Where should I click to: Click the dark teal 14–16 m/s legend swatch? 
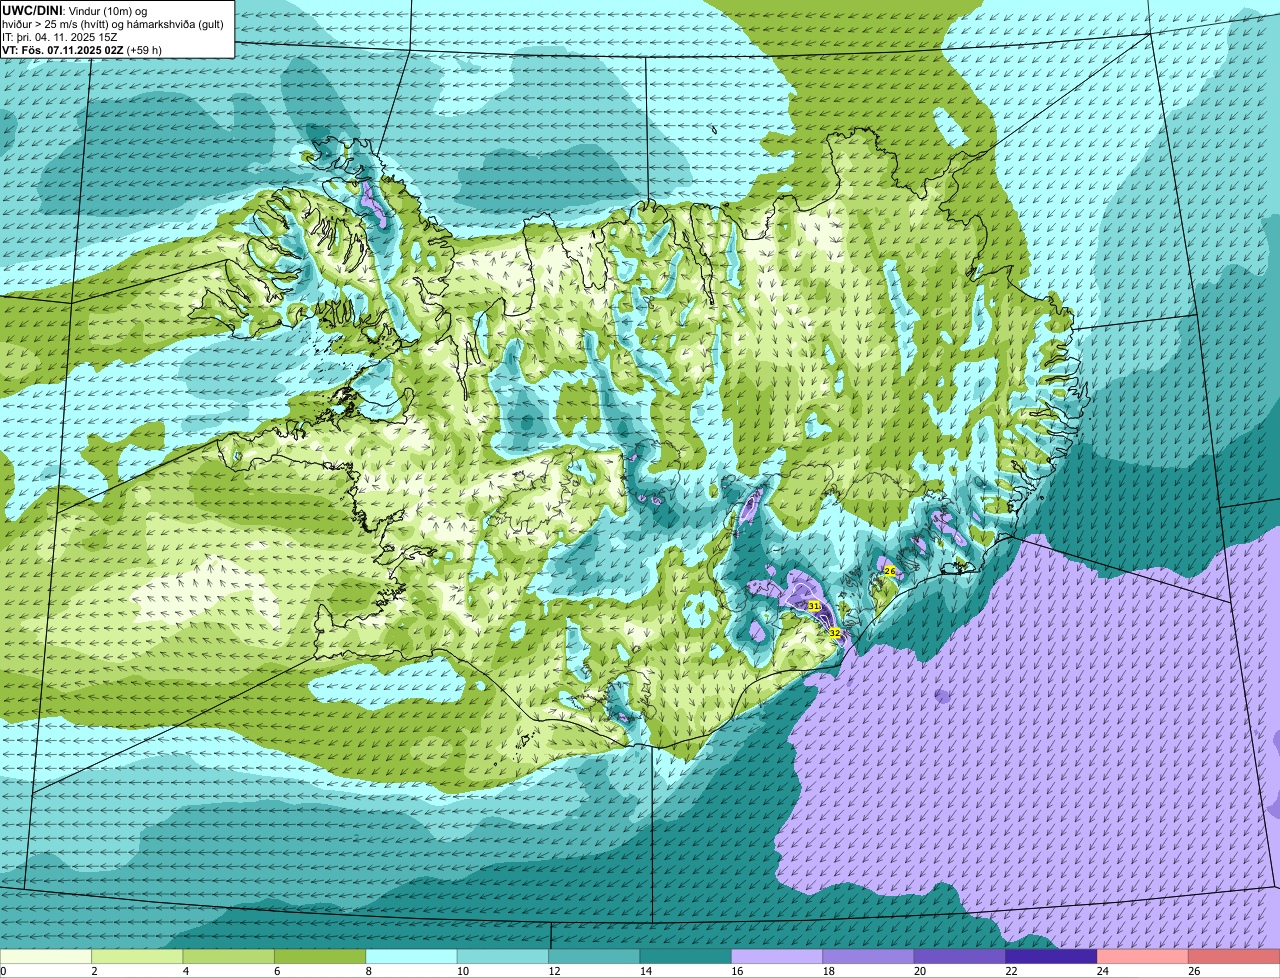(x=686, y=956)
